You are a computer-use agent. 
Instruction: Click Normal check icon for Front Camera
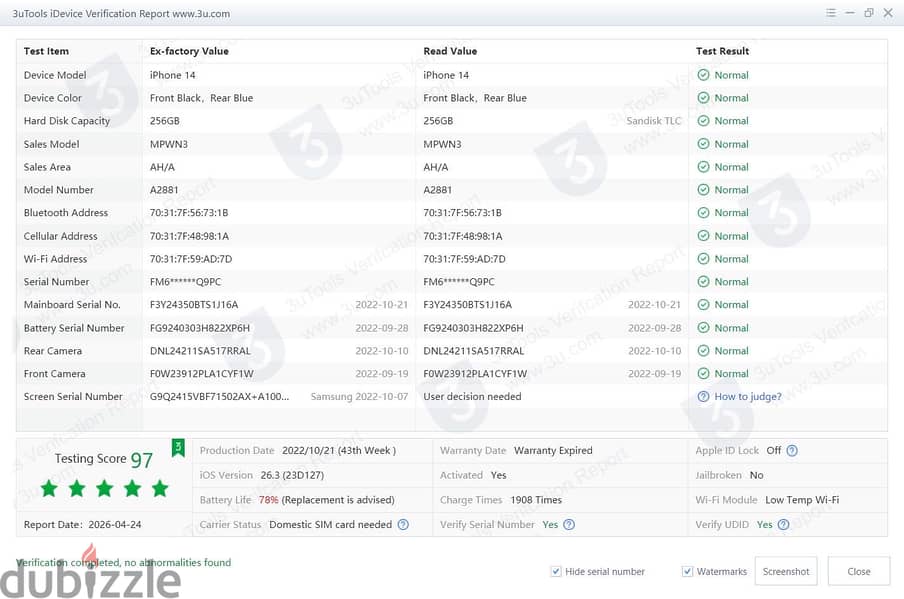(x=703, y=374)
